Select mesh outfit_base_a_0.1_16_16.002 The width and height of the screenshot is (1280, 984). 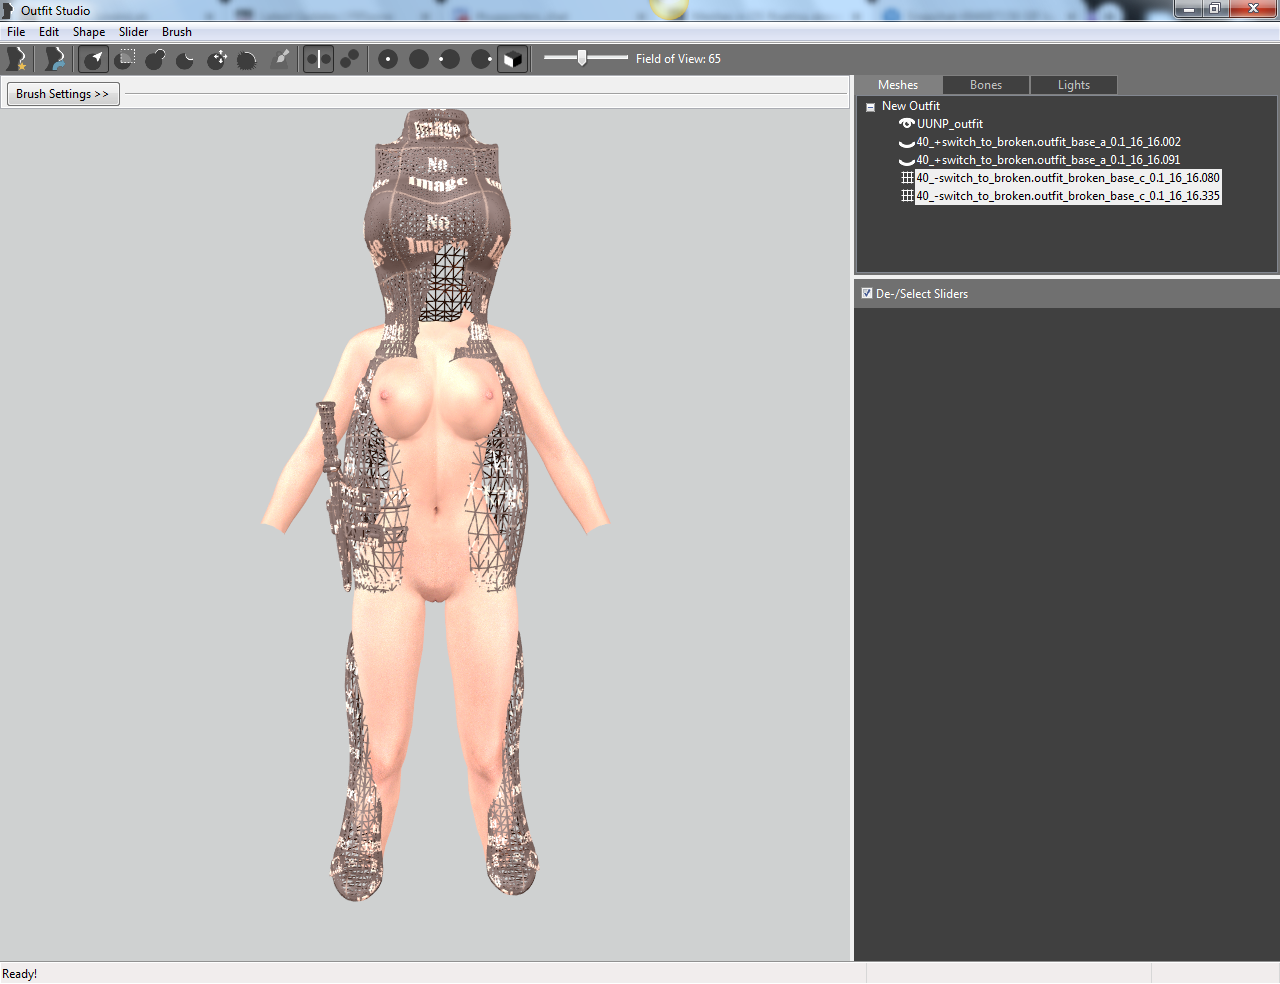1048,142
